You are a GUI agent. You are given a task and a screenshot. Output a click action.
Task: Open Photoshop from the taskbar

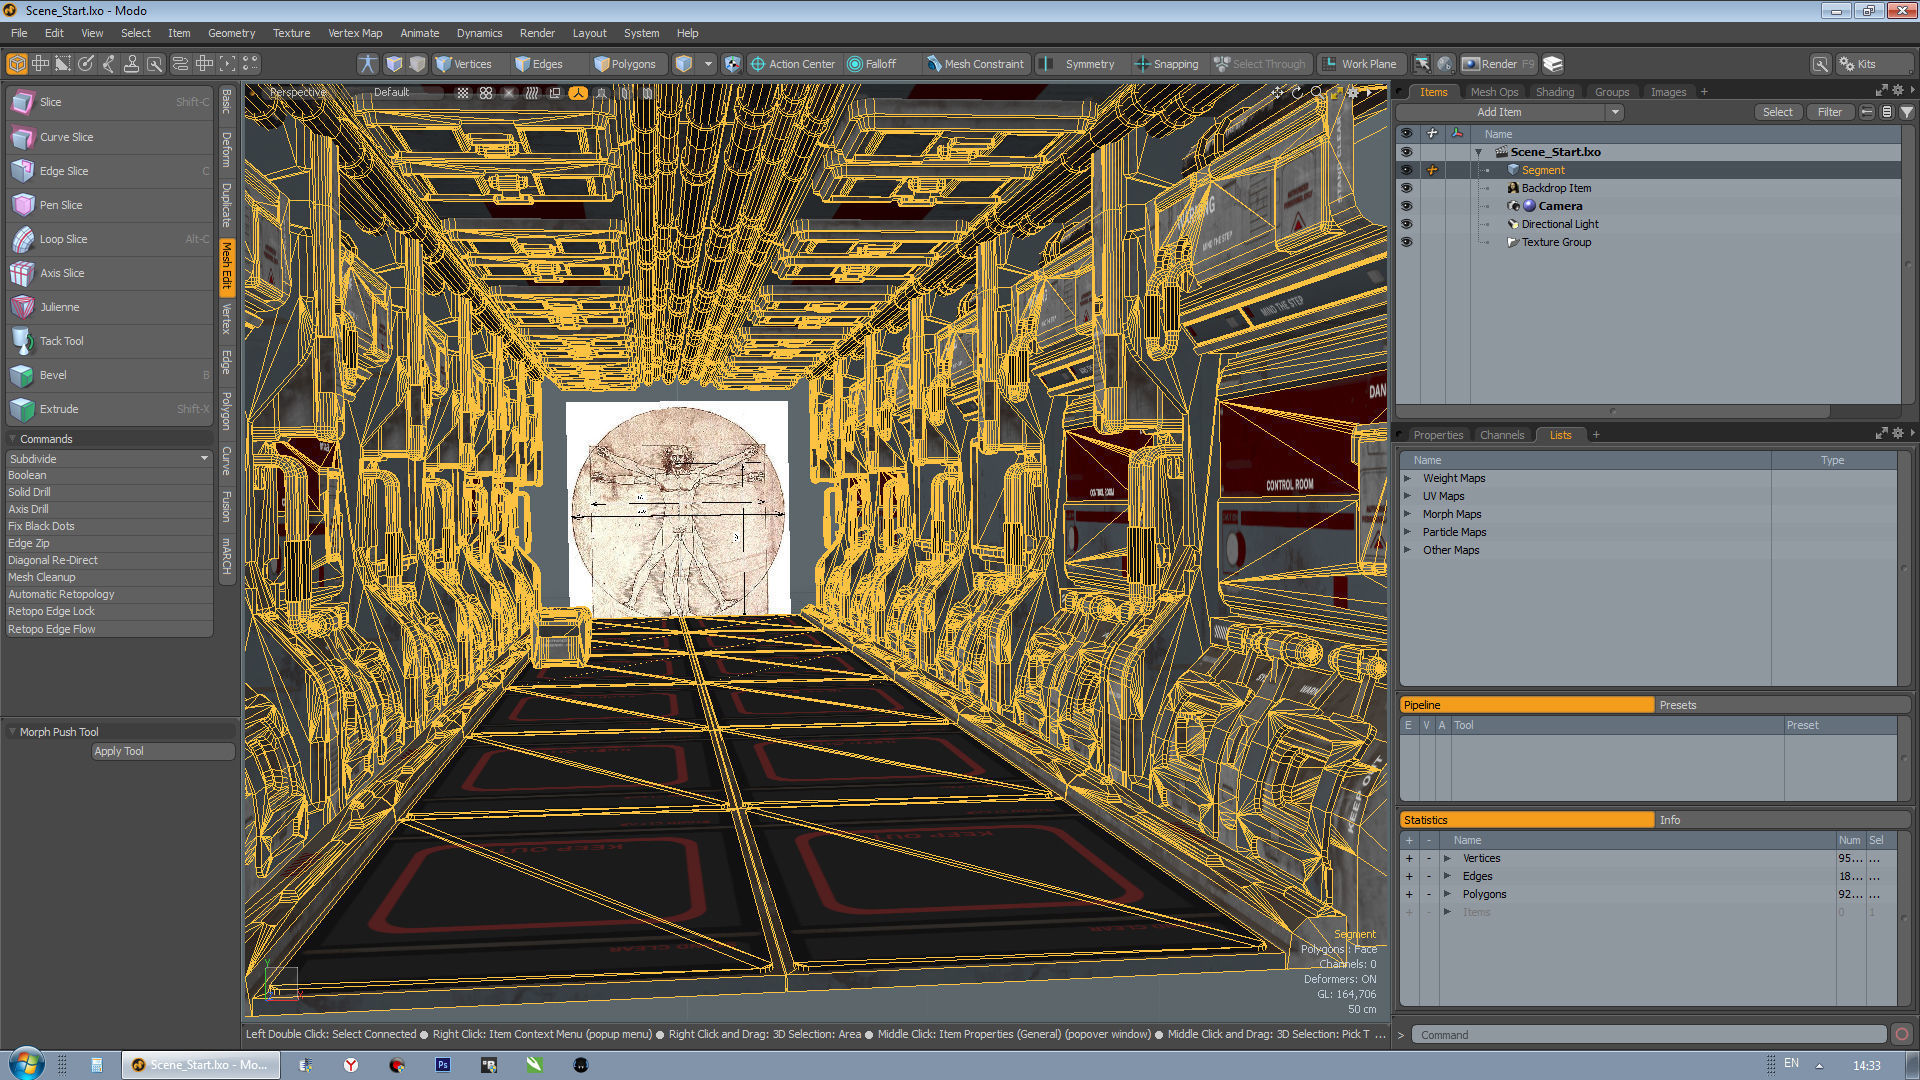click(x=442, y=1065)
